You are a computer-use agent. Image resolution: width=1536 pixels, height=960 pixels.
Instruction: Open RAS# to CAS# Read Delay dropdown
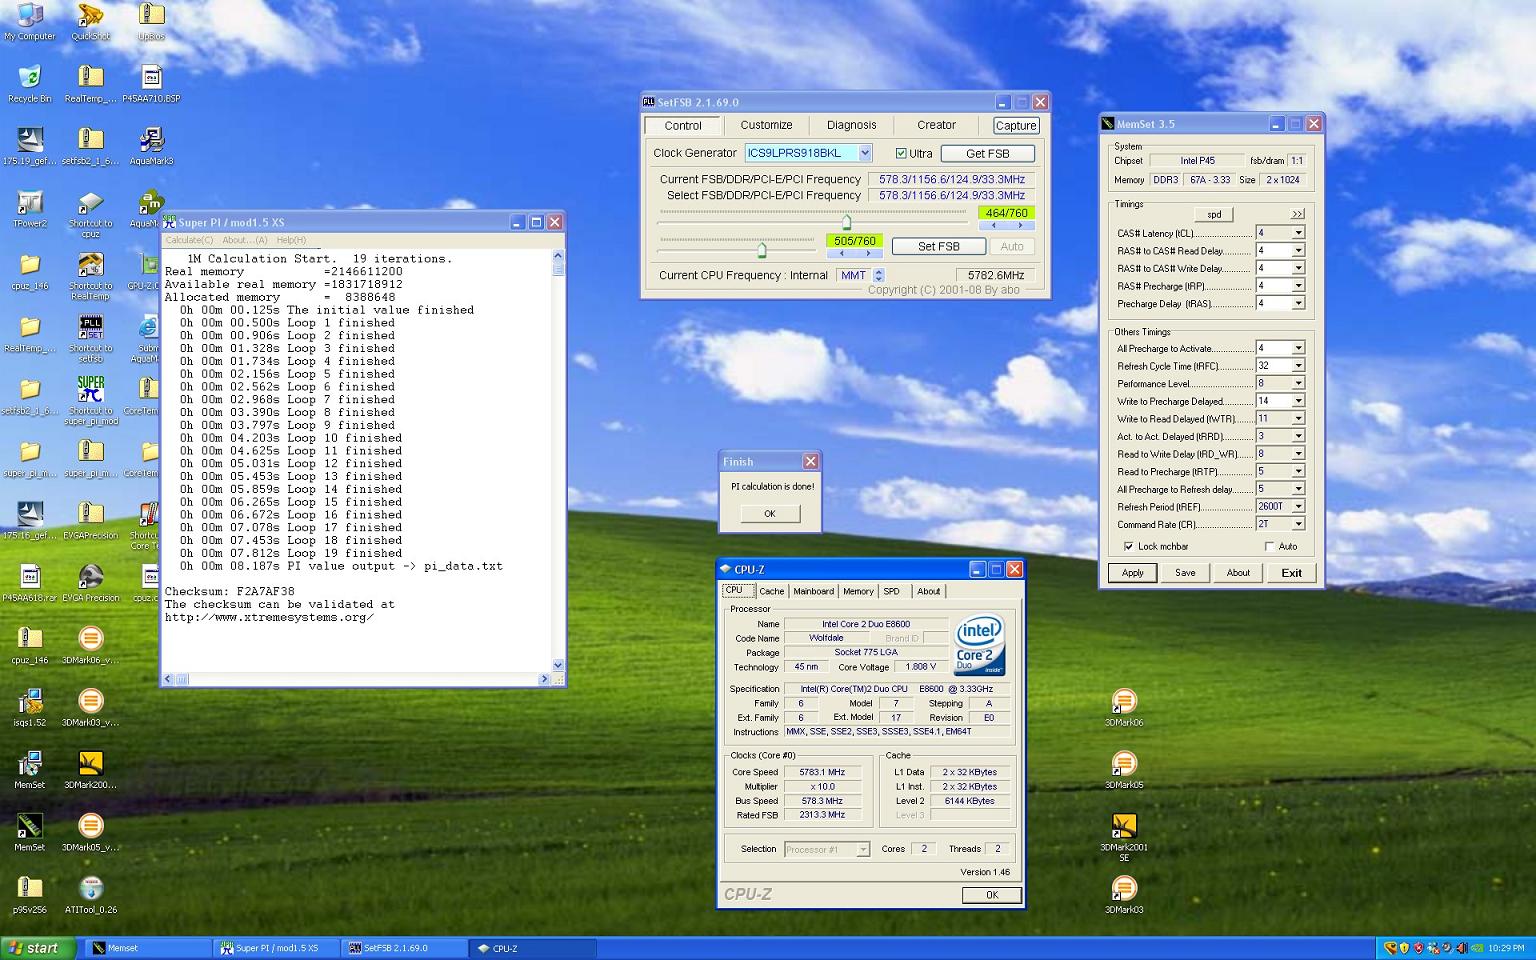[1298, 251]
